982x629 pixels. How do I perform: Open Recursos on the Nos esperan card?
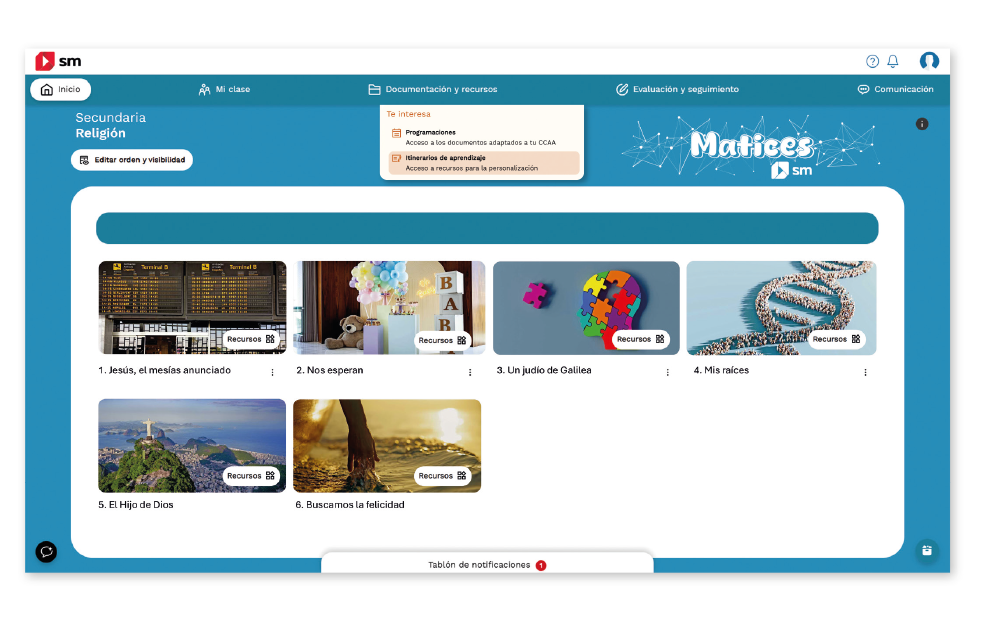(442, 340)
